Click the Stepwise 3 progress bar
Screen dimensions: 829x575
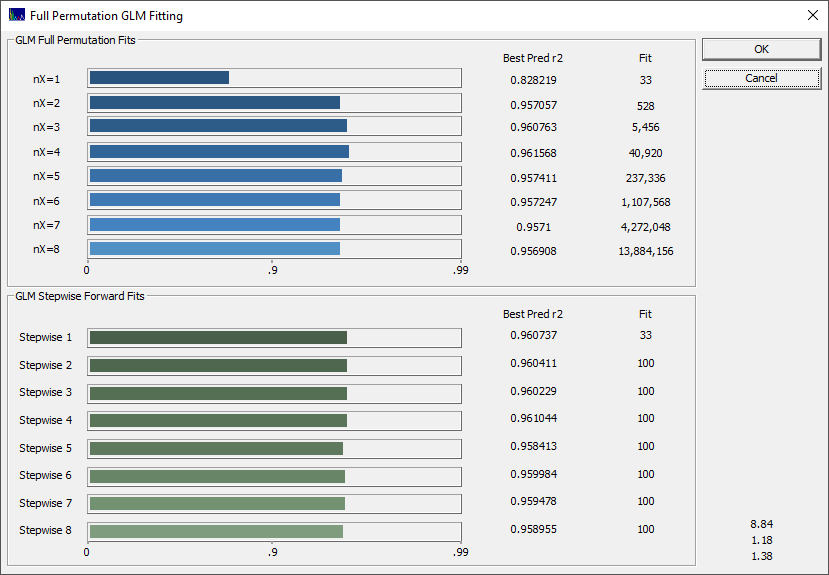click(274, 394)
